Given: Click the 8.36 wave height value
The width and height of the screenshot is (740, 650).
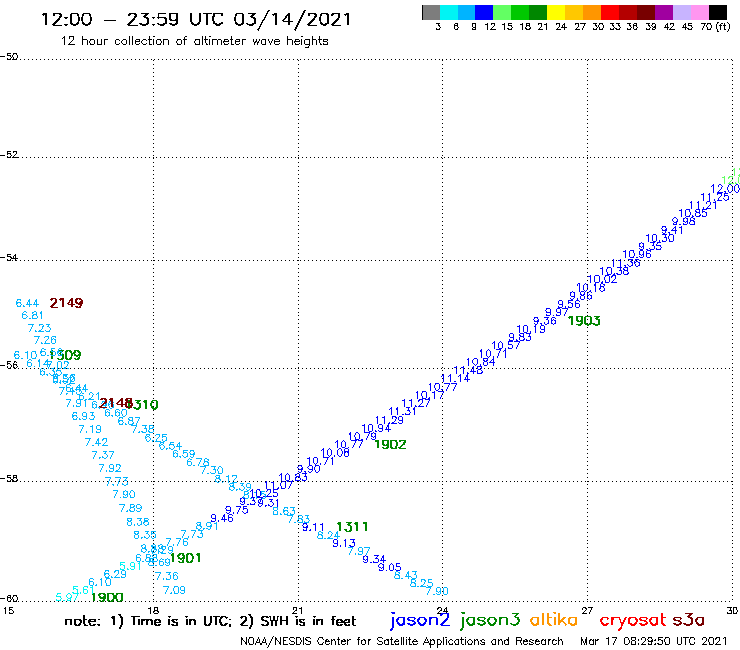Looking at the screenshot, I should point(138,522).
